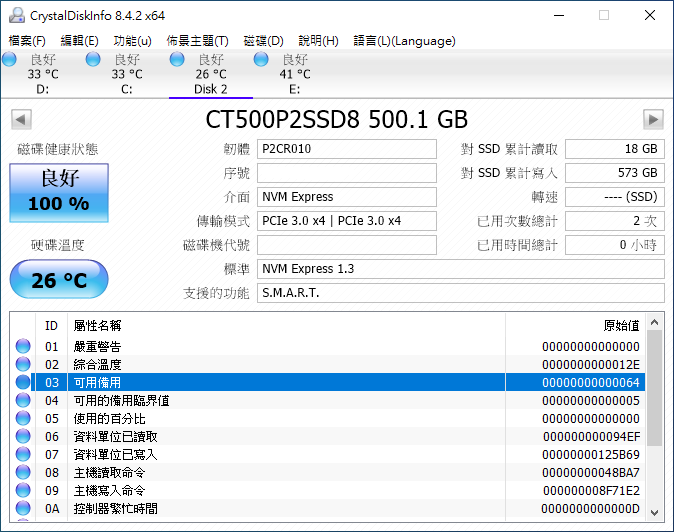Image resolution: width=674 pixels, height=532 pixels.
Task: Click the 原始值 column header
Action: pos(575,325)
